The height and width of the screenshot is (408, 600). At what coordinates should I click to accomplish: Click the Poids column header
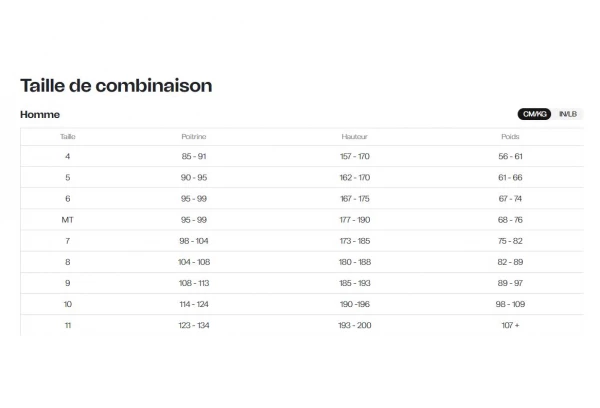tap(510, 136)
